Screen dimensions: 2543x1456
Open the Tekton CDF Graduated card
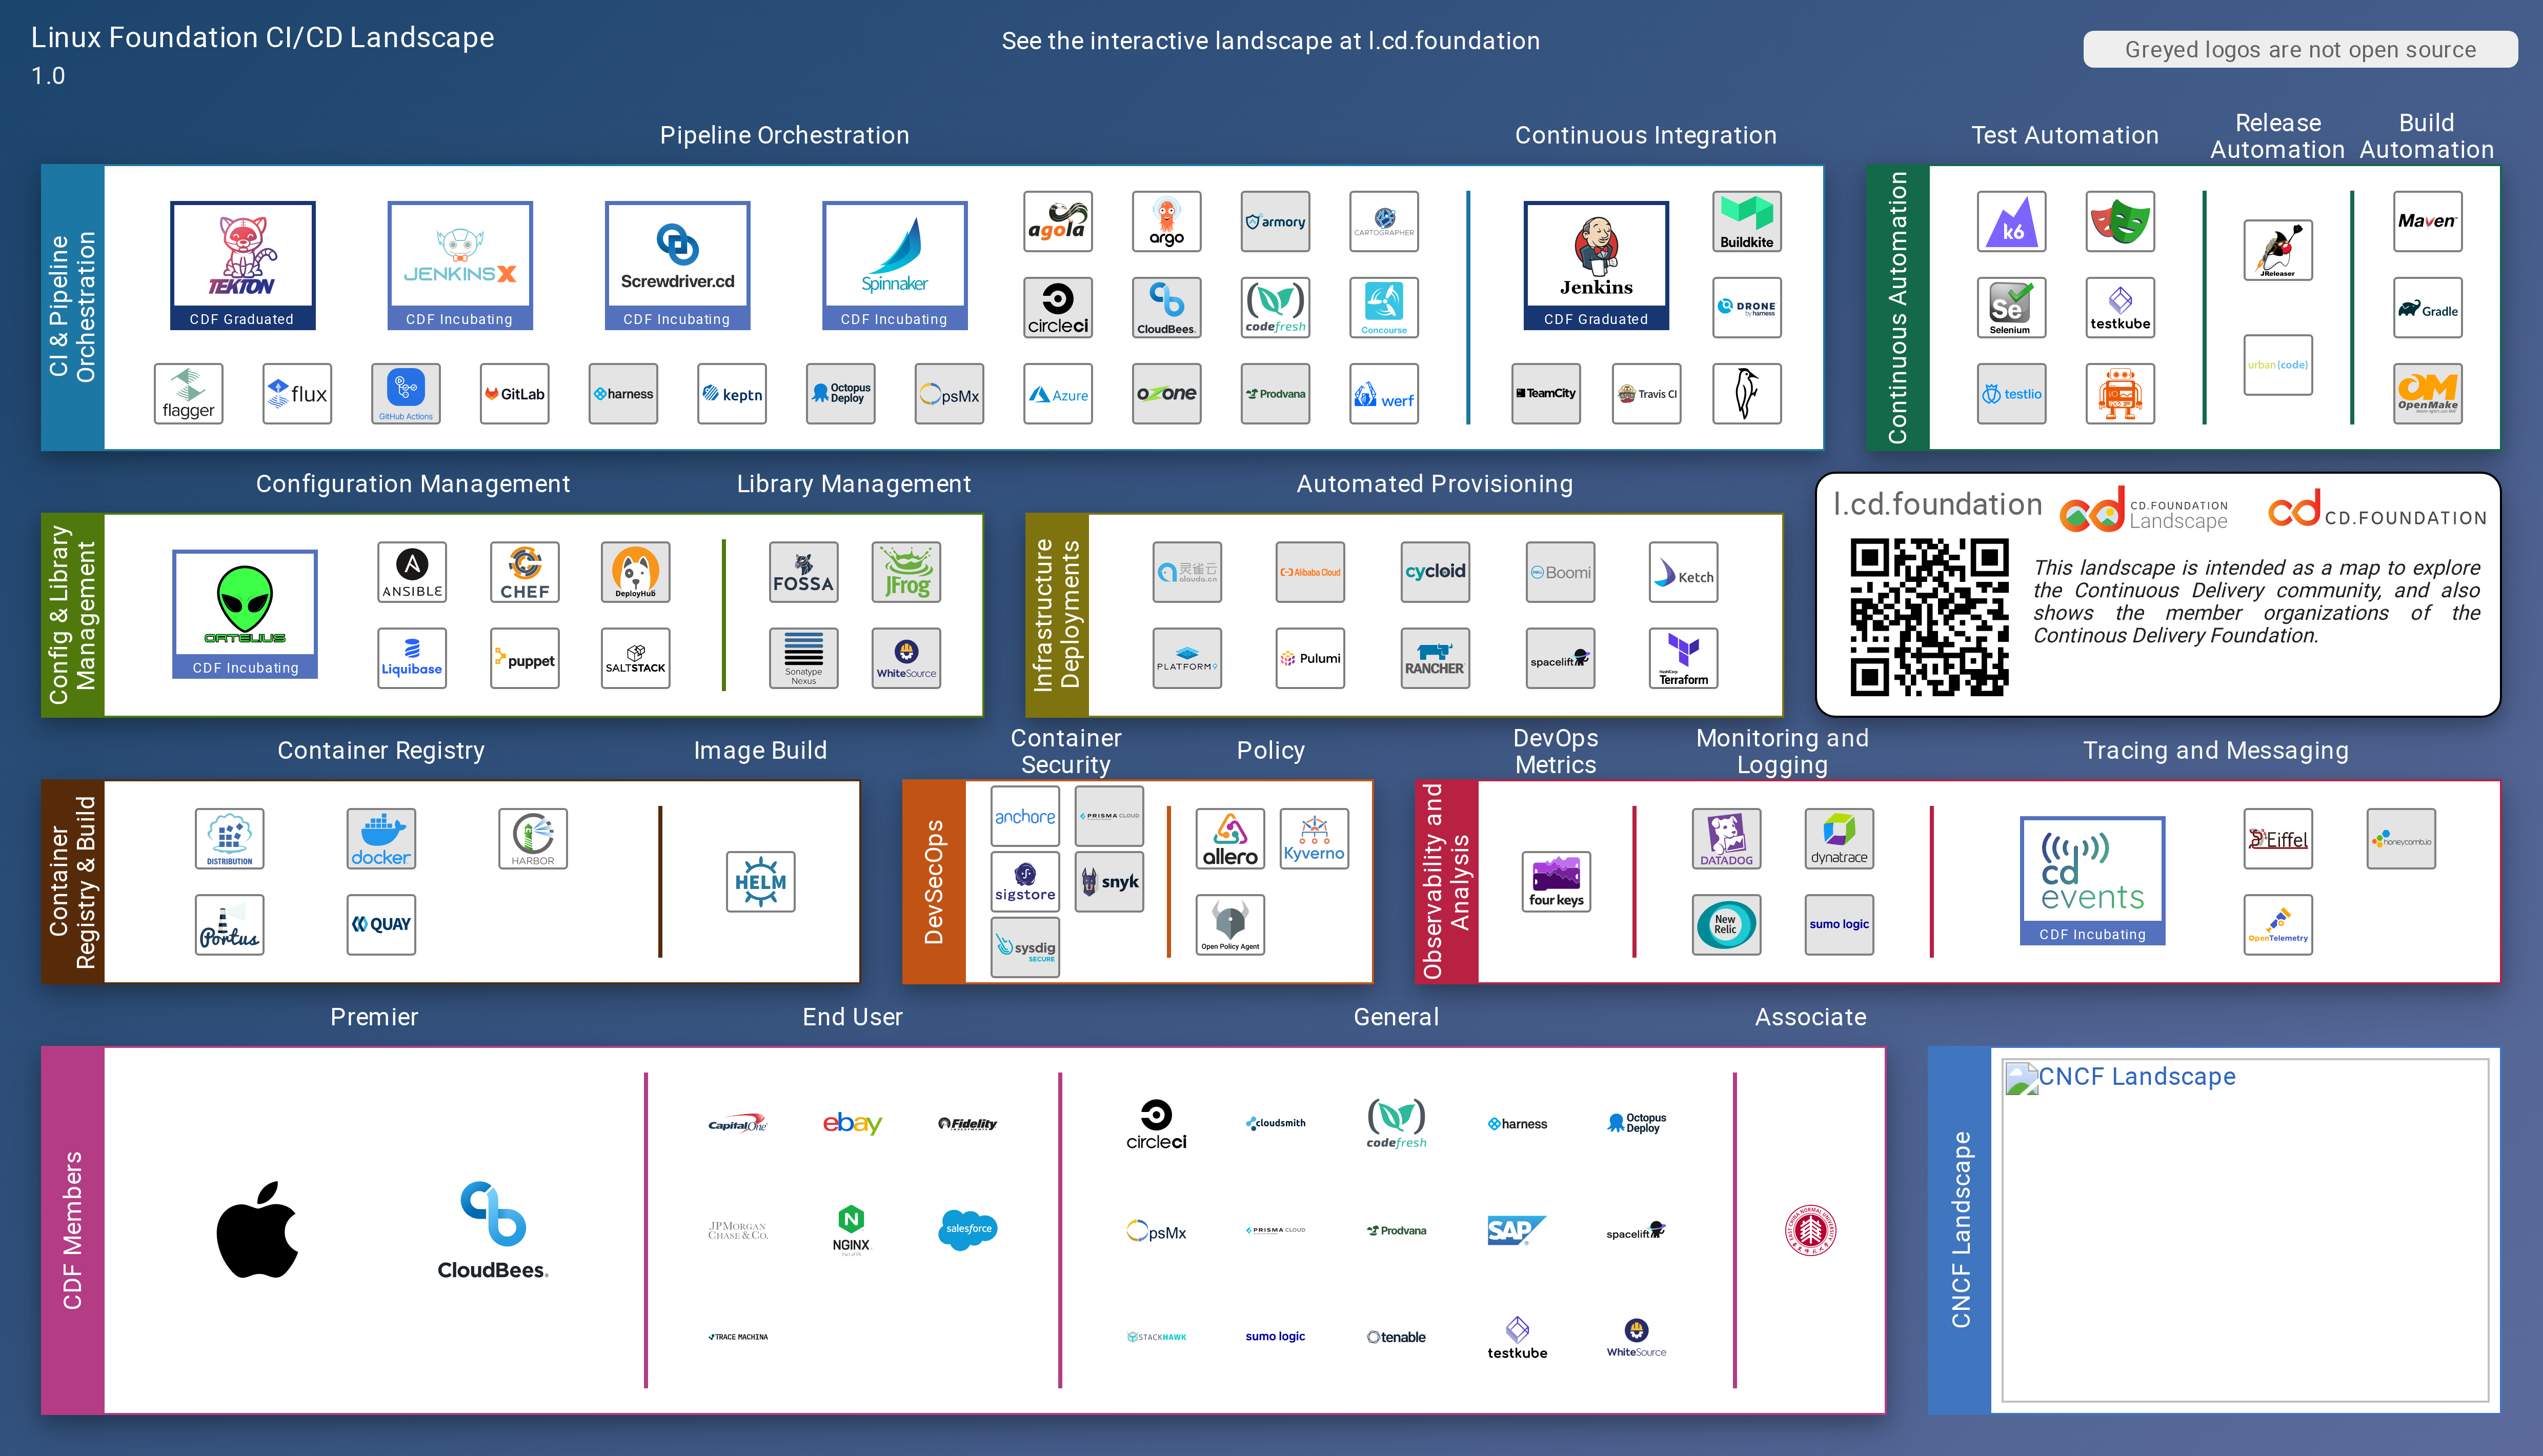[x=243, y=265]
